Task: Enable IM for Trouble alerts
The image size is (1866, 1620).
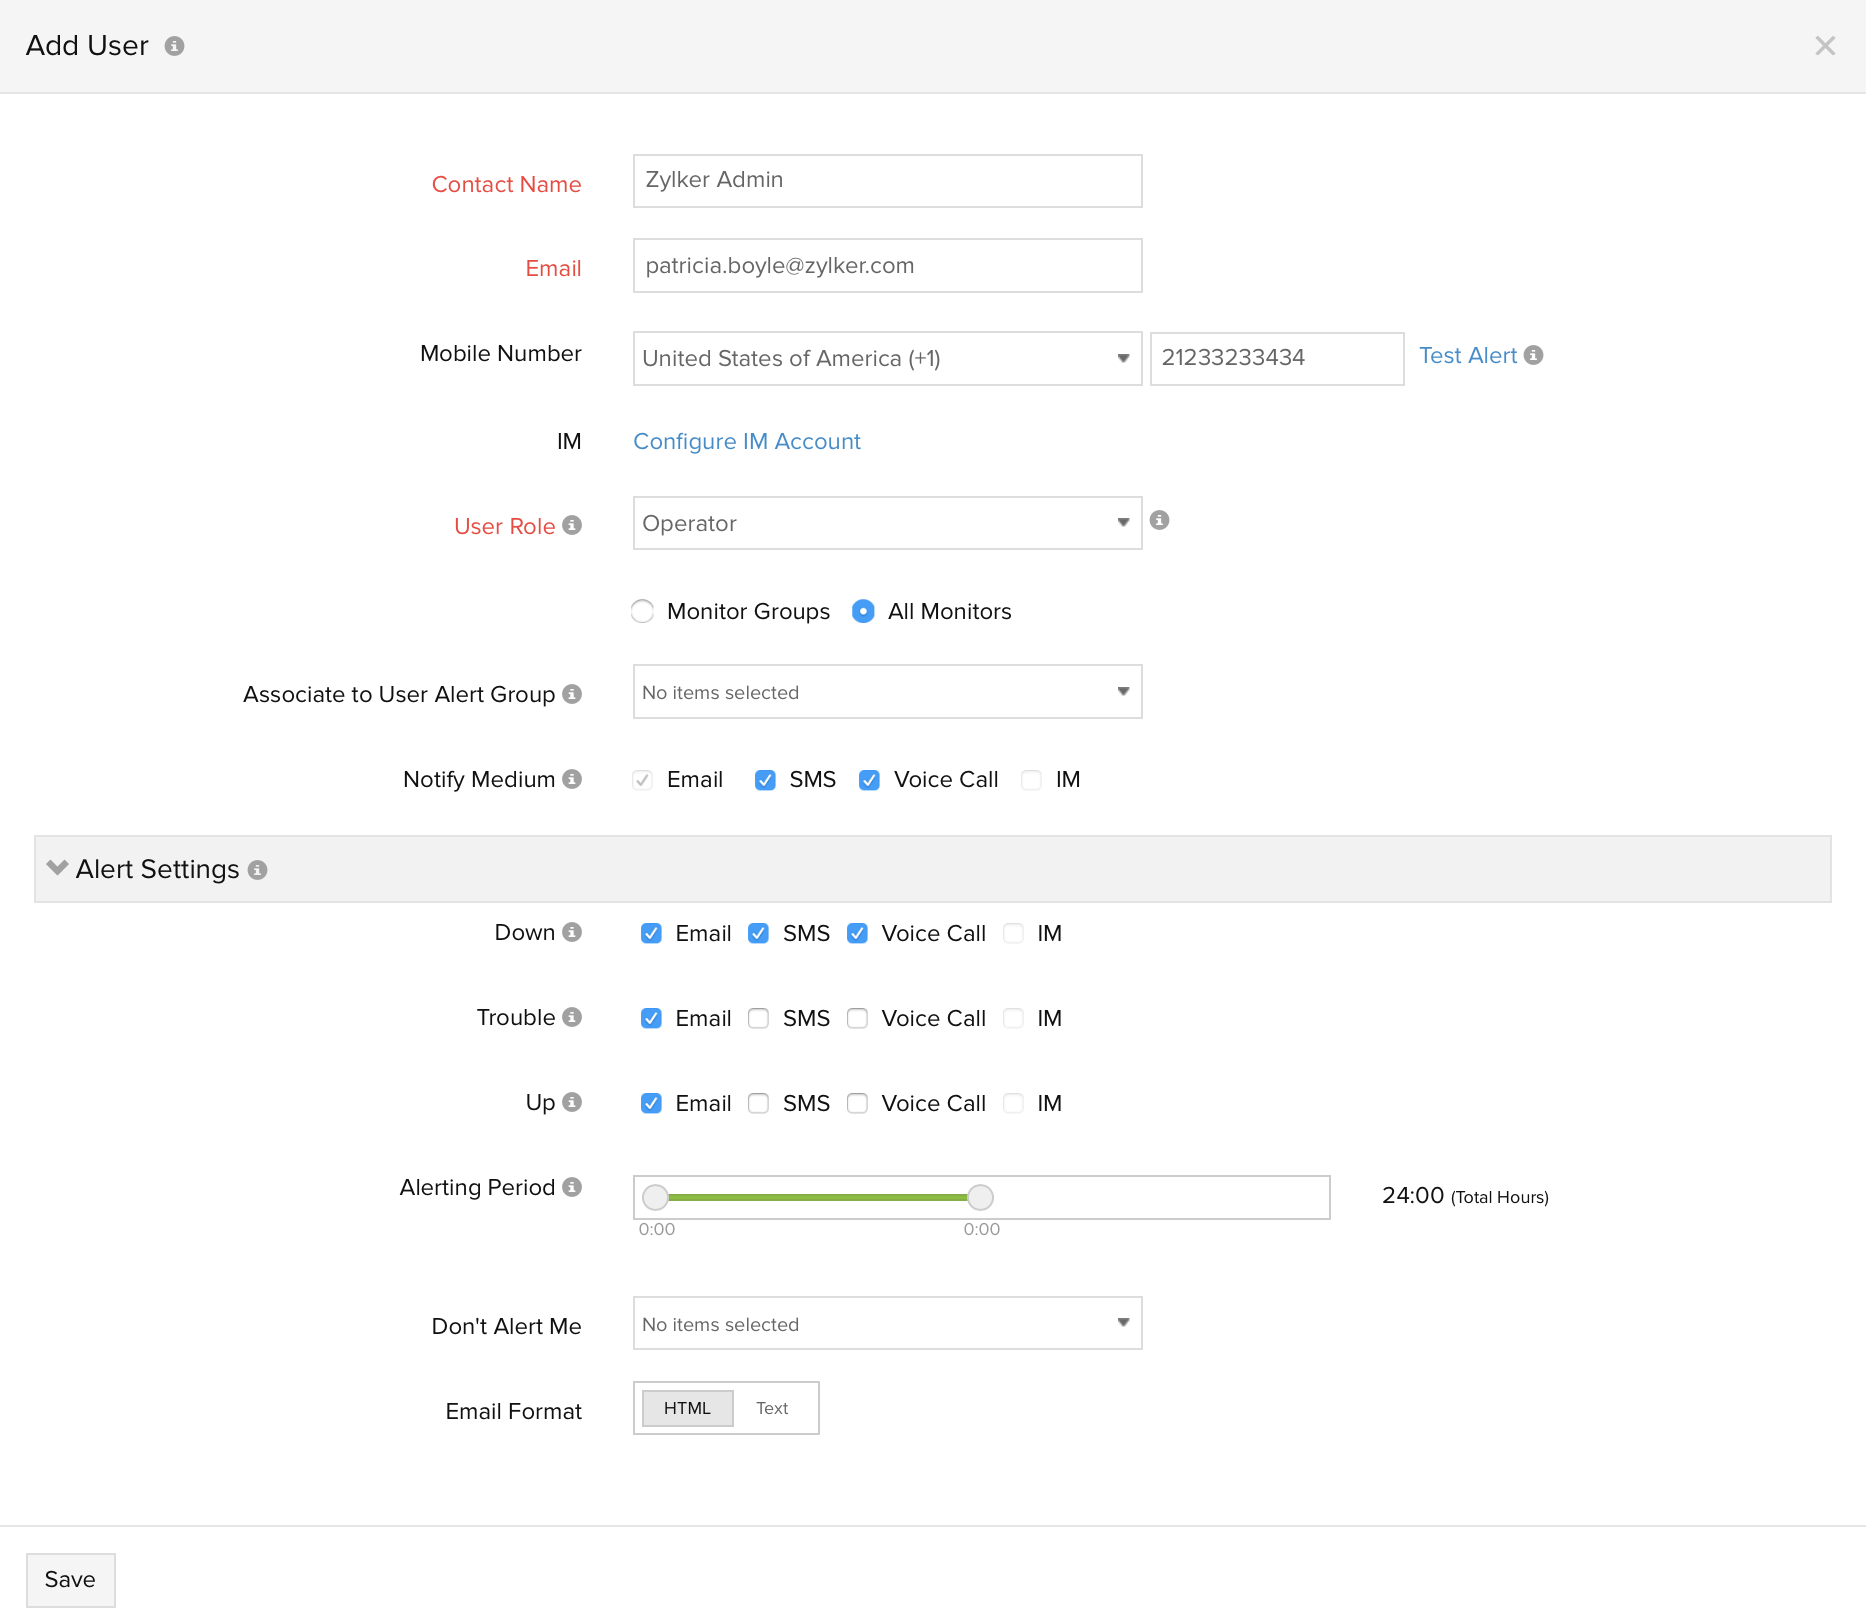Action: click(x=1013, y=1018)
